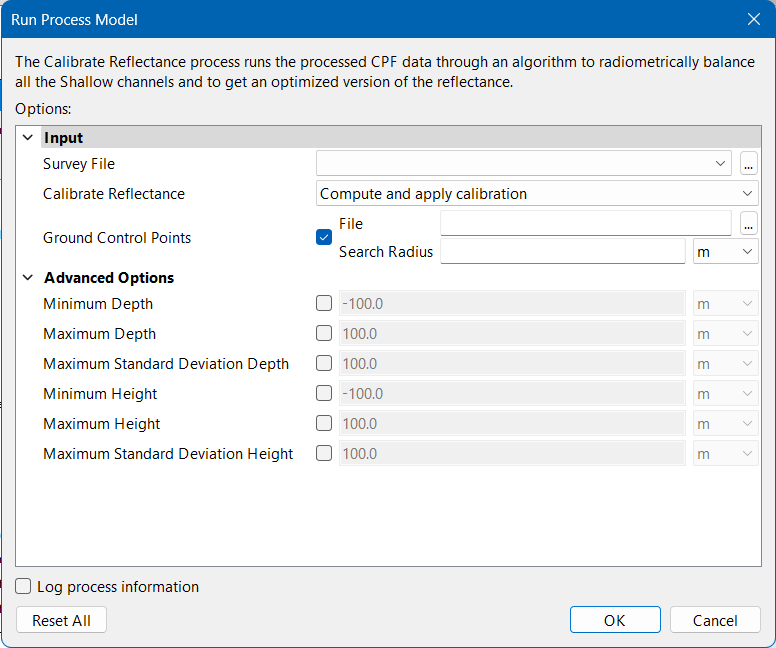
Task: Tick the Maximum Standard Deviation Depth checkbox
Action: (324, 364)
